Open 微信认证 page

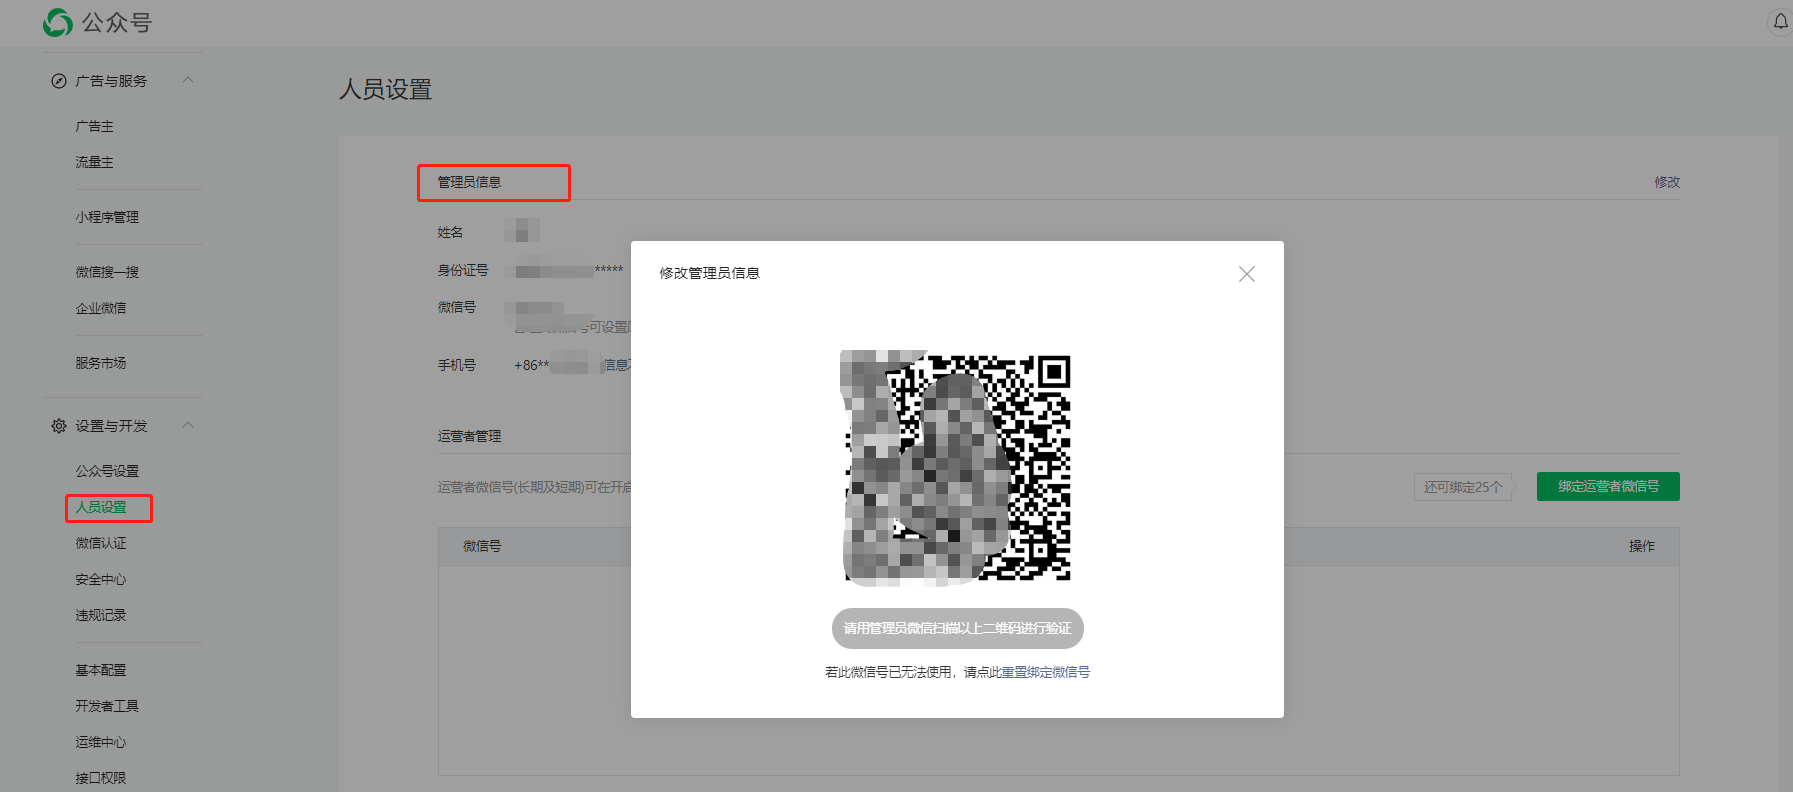pos(101,543)
